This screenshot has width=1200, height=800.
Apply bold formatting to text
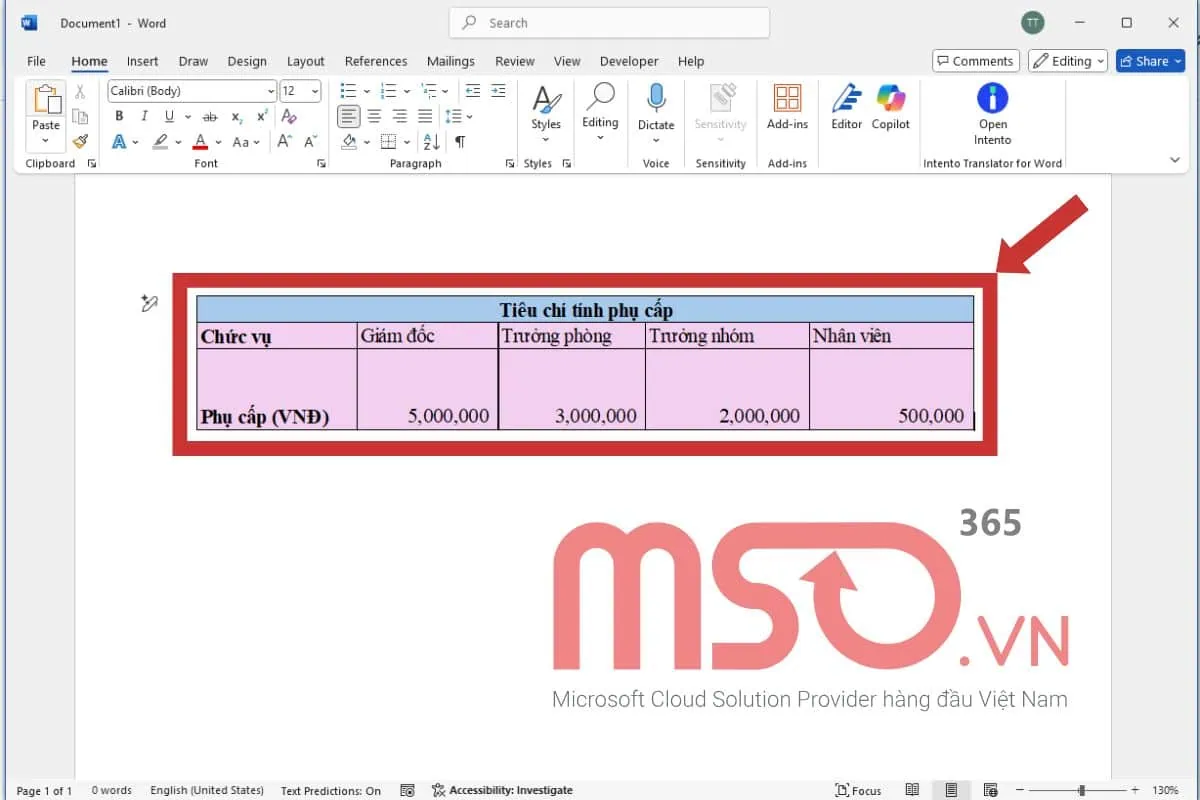point(119,116)
